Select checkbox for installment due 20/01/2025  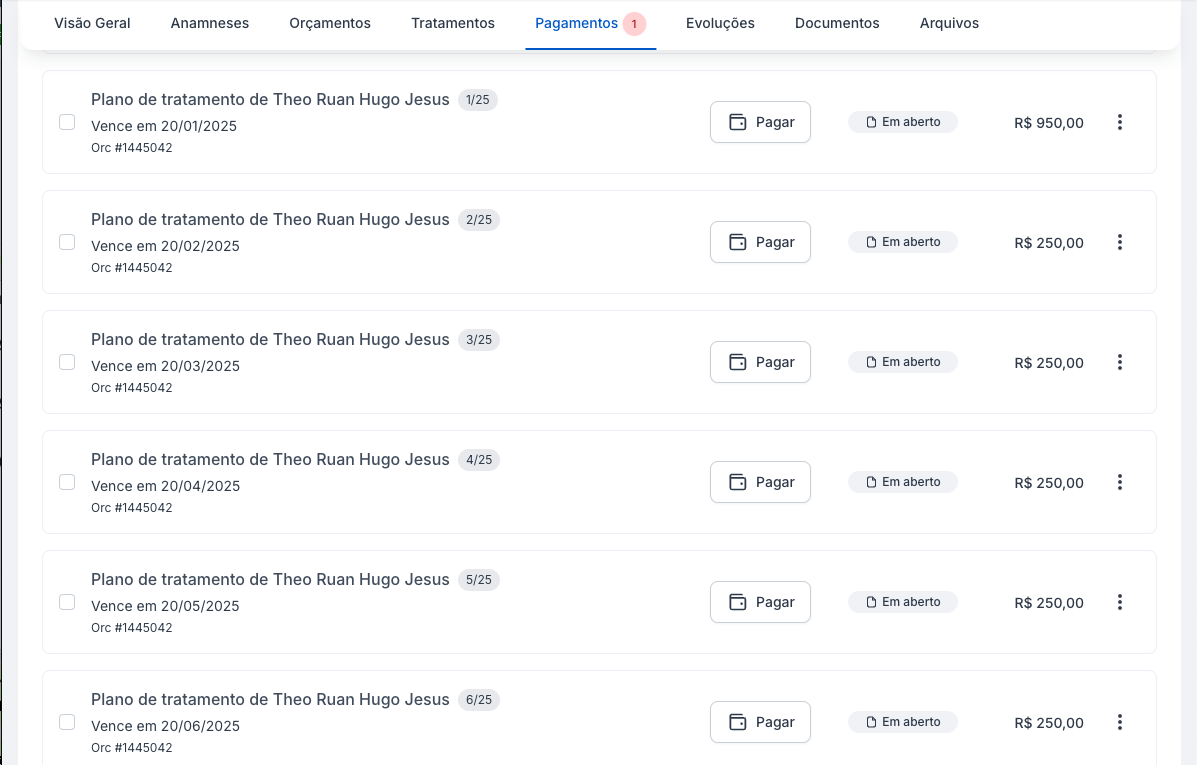pos(67,122)
